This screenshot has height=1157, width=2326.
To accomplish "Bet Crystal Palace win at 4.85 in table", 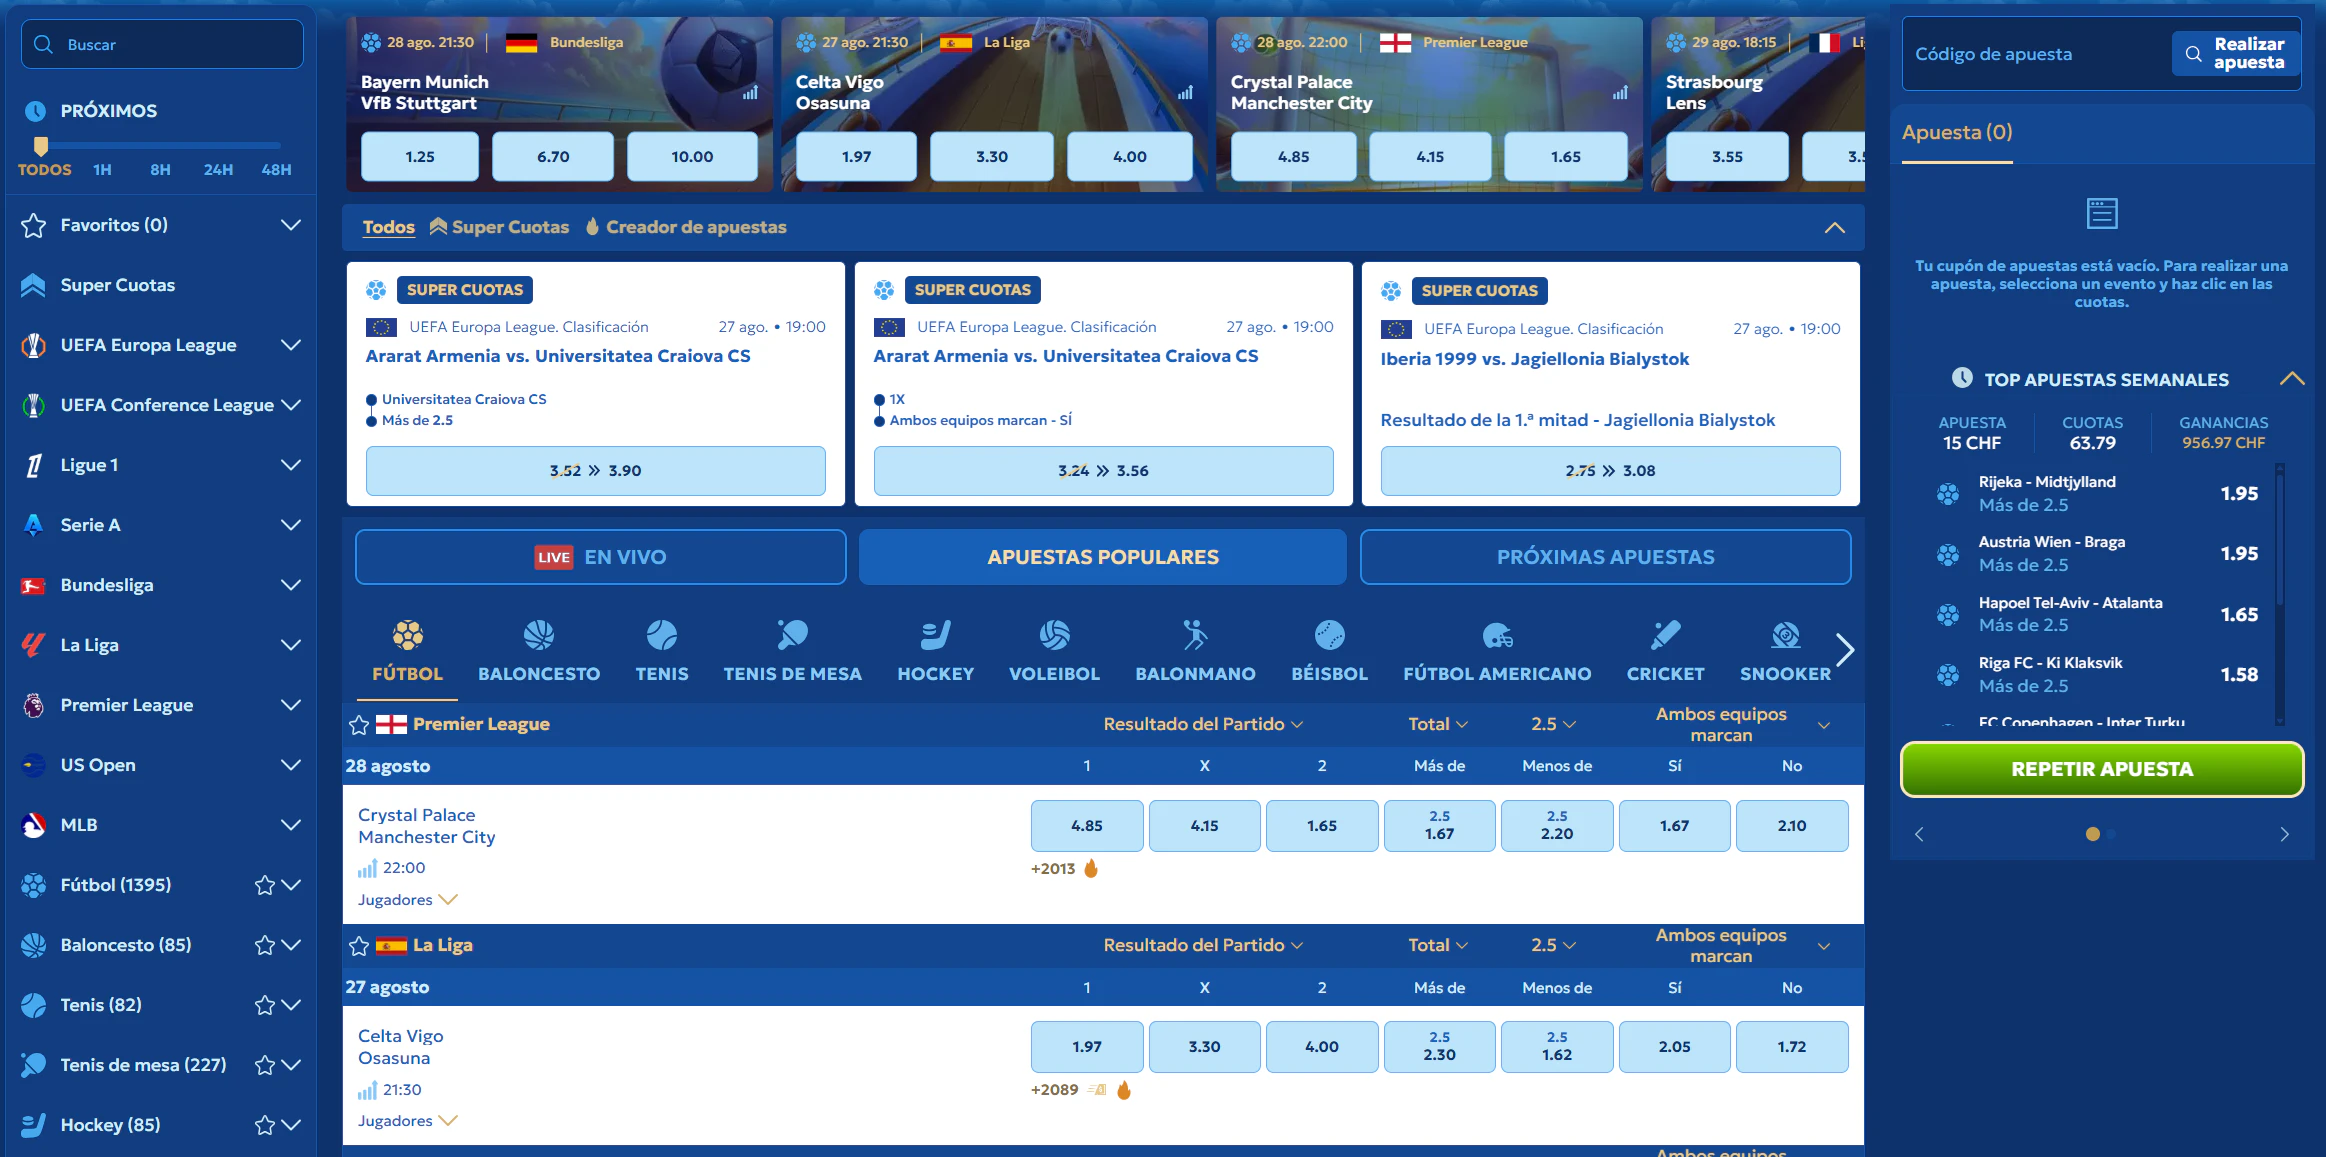I will click(x=1087, y=826).
